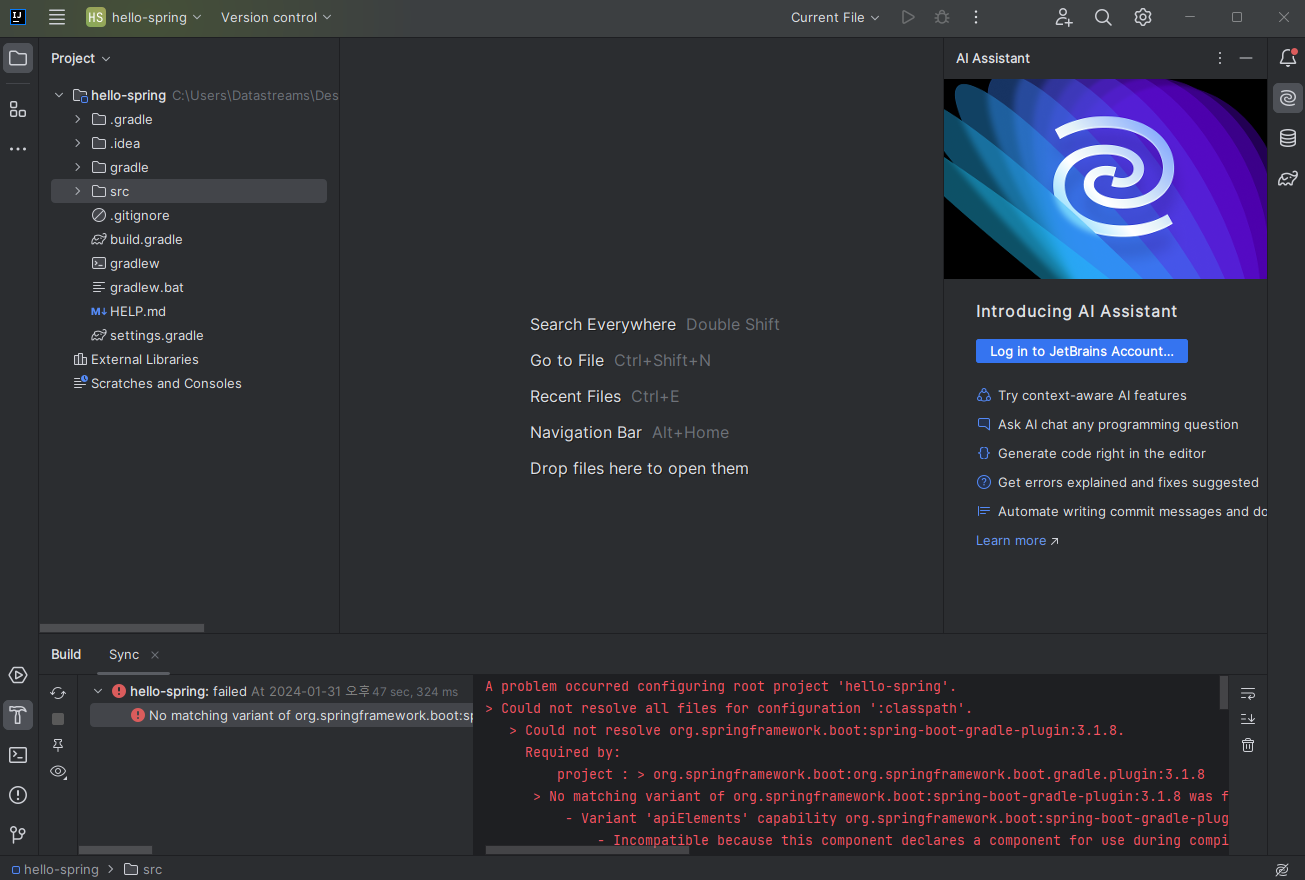Image resolution: width=1305 pixels, height=880 pixels.
Task: Expand the gradle folder
Action: [77, 167]
